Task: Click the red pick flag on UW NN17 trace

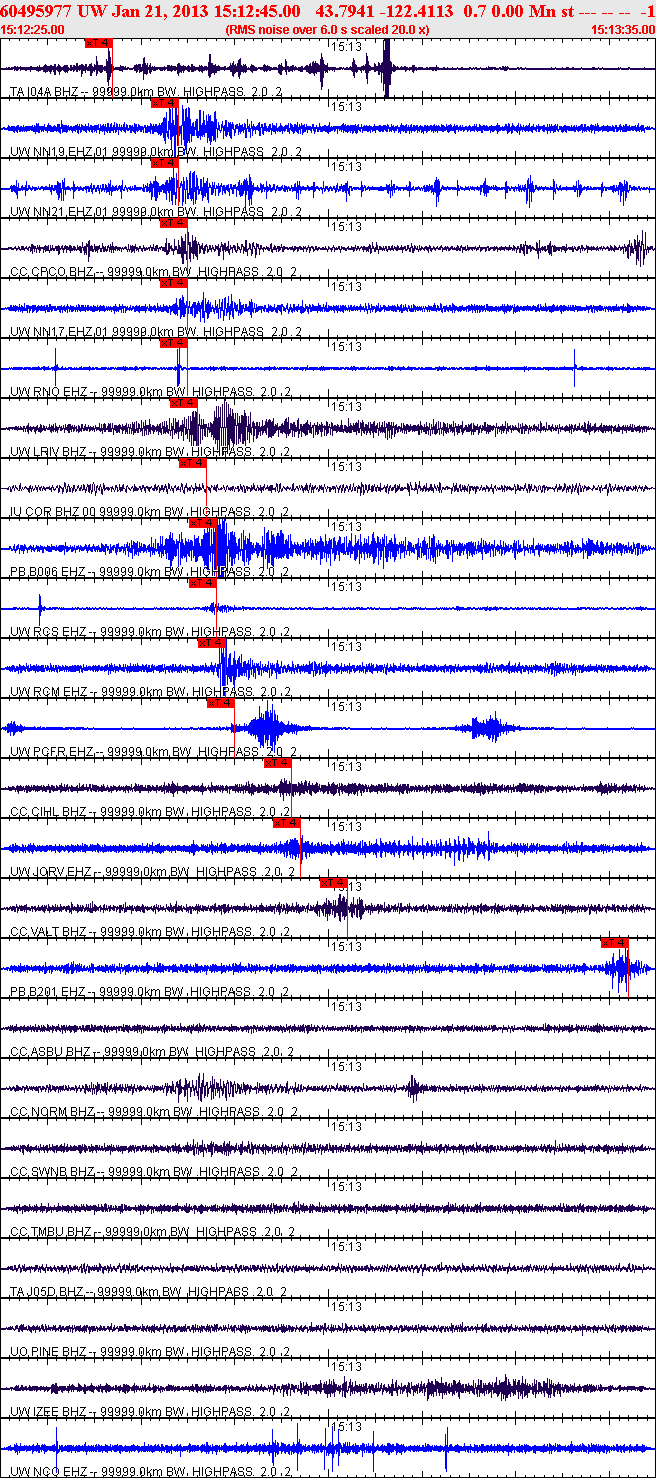Action: coord(173,282)
